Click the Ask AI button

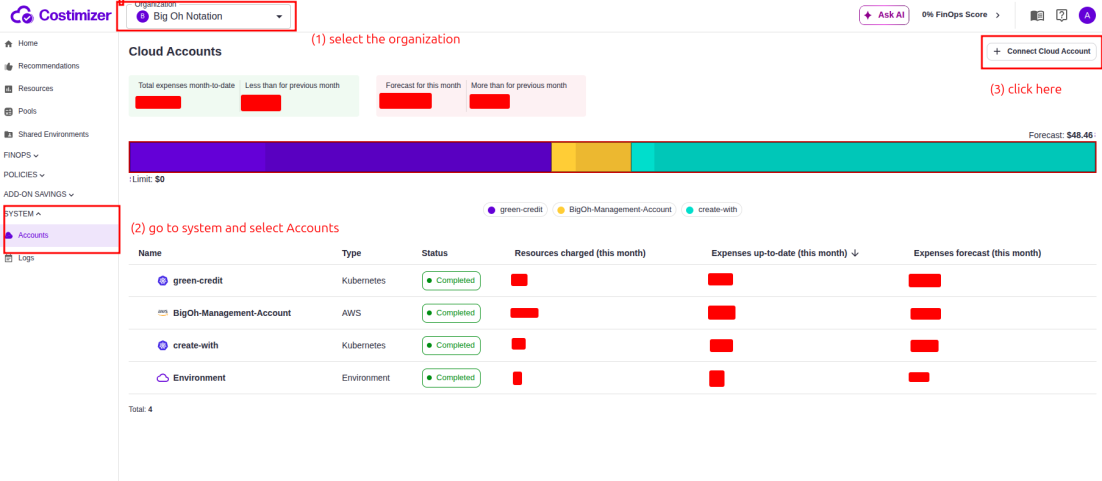pyautogui.click(x=884, y=15)
